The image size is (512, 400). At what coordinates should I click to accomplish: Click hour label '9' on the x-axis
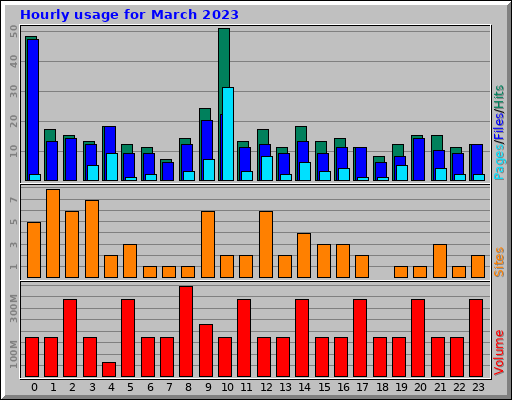pyautogui.click(x=208, y=387)
